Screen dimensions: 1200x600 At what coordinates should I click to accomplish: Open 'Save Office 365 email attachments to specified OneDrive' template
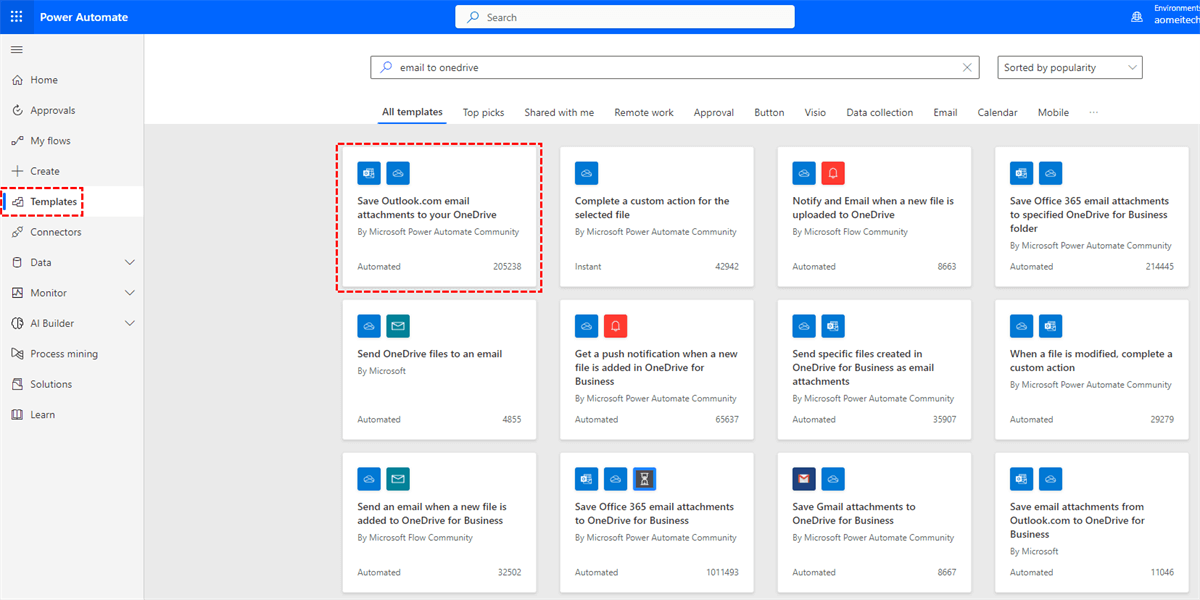pos(1092,217)
